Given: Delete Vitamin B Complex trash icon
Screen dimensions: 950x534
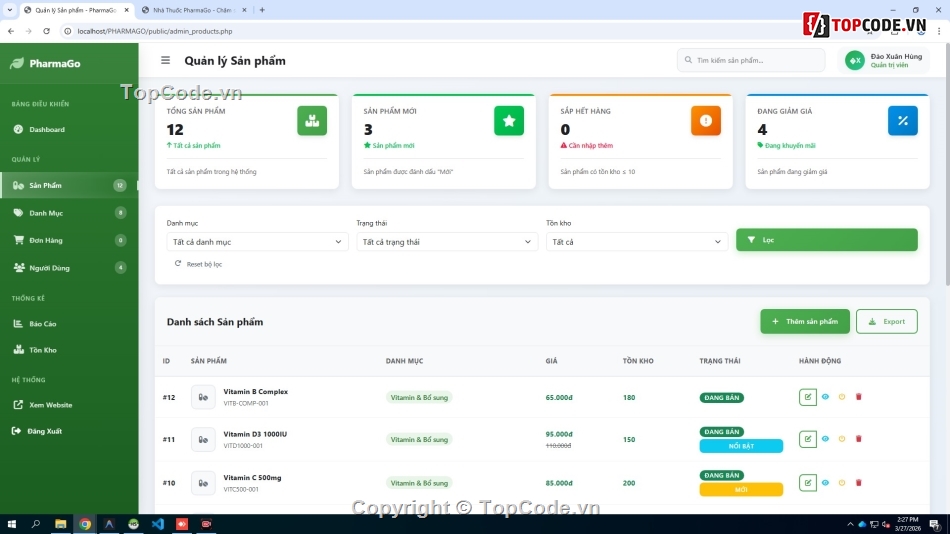Looking at the screenshot, I should tap(859, 396).
